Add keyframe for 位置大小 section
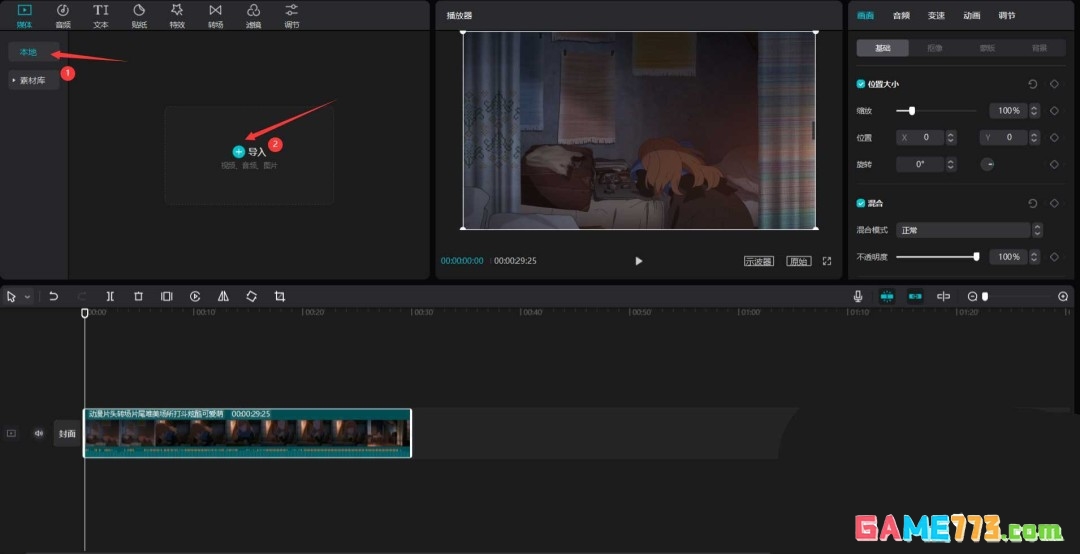1080x554 pixels. pyautogui.click(x=1054, y=84)
